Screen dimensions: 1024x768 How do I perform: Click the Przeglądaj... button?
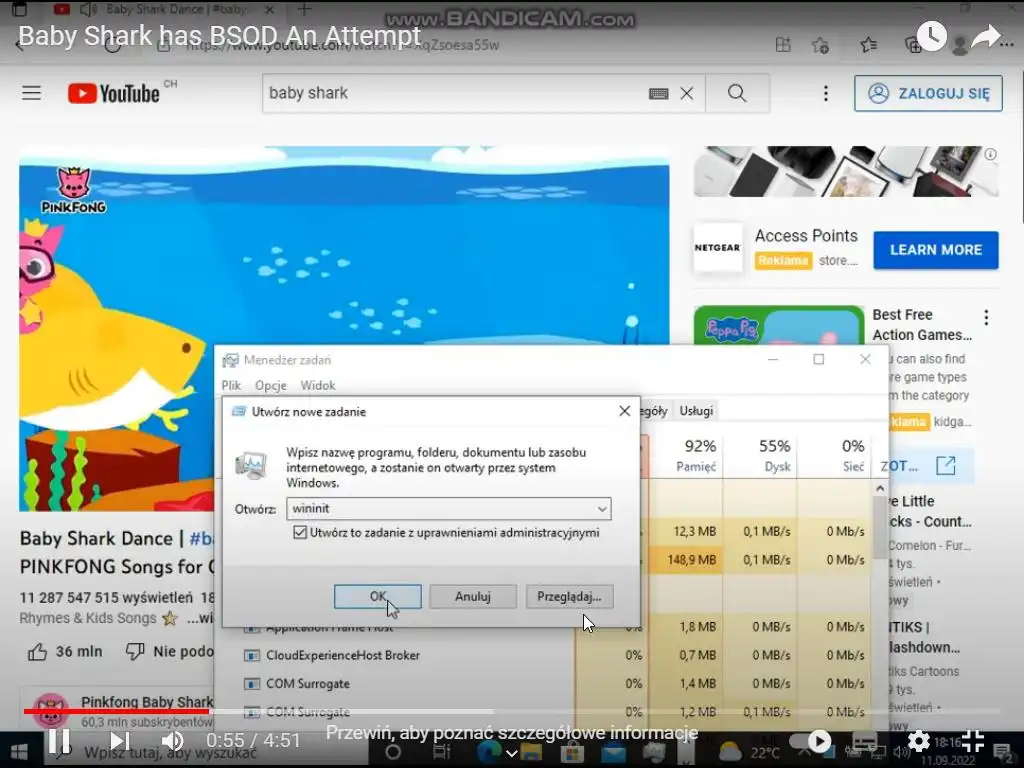pos(569,596)
